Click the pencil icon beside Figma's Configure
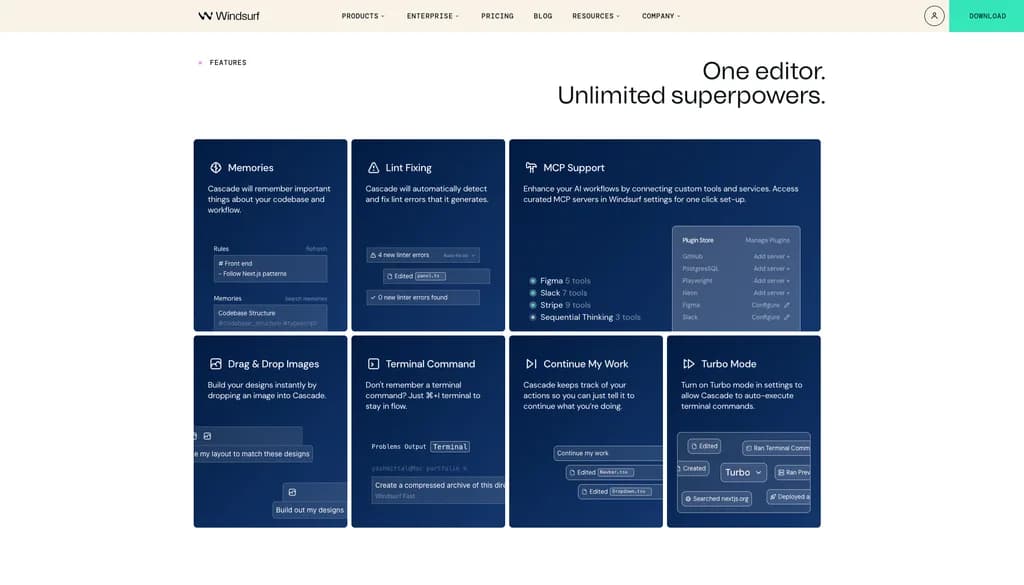 [786, 305]
